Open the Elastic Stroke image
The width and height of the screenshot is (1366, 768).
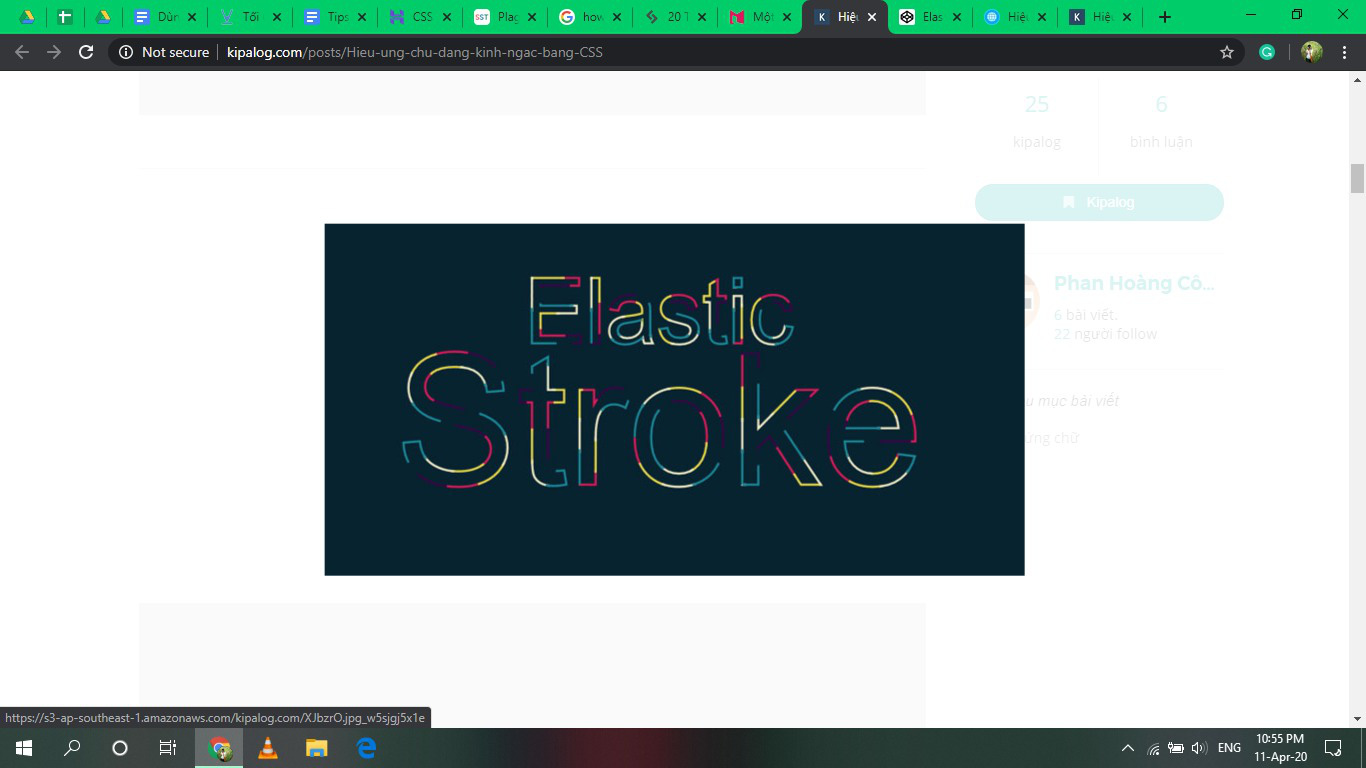(675, 399)
